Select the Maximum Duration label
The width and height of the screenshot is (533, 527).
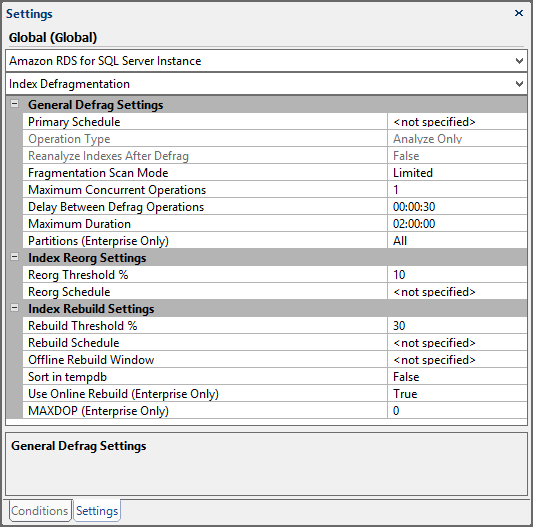[79, 224]
